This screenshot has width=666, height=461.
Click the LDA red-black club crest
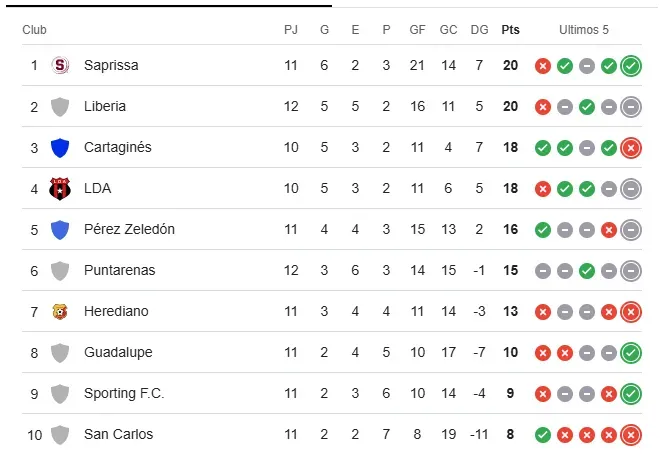pos(61,189)
